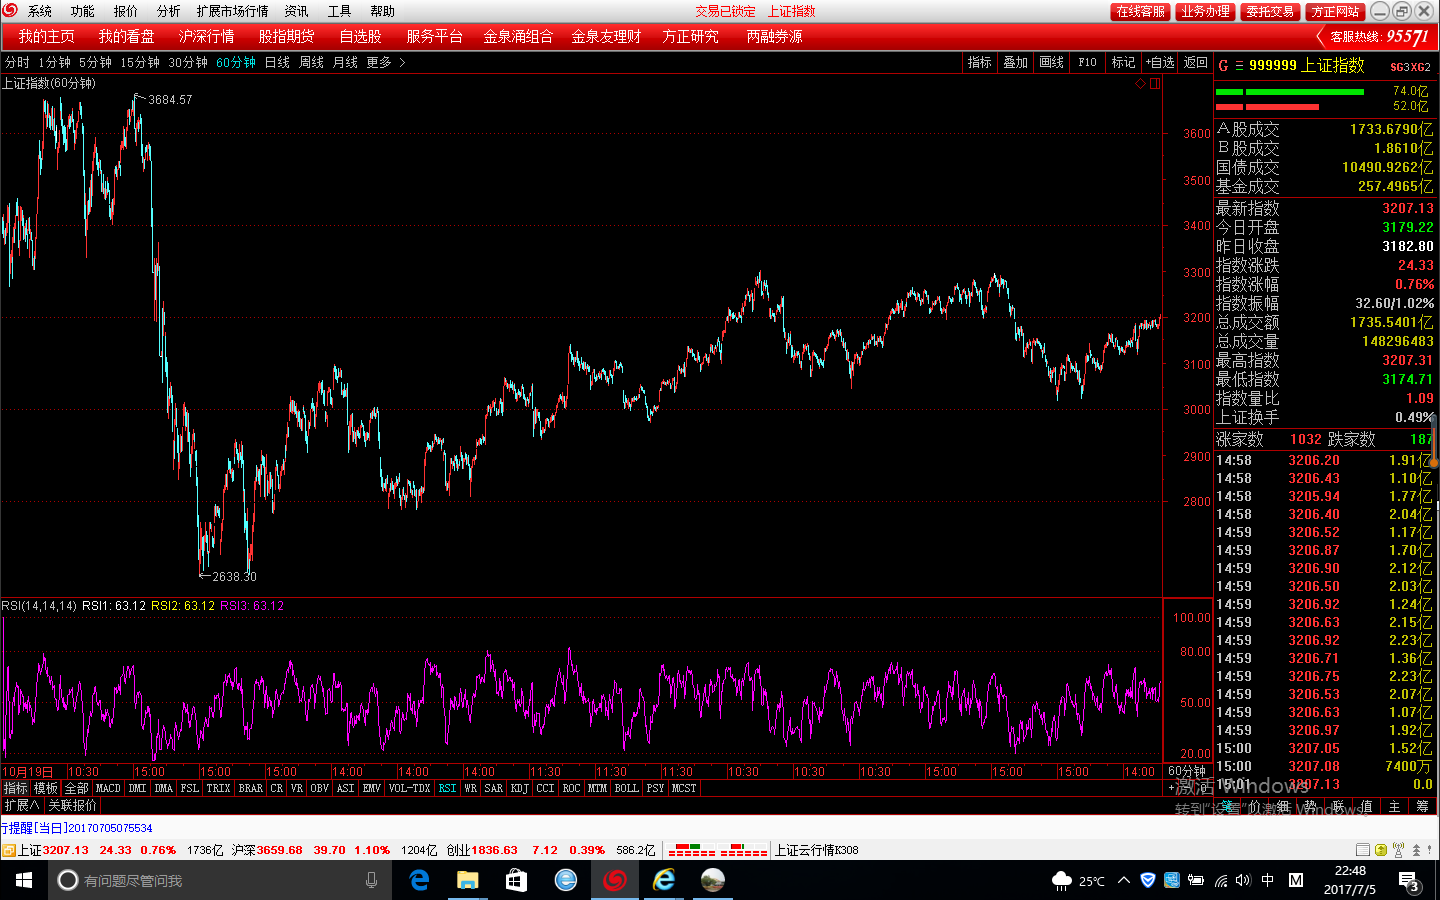The height and width of the screenshot is (900, 1440).
Task: Open the Windows Start menu
Action: tap(24, 880)
